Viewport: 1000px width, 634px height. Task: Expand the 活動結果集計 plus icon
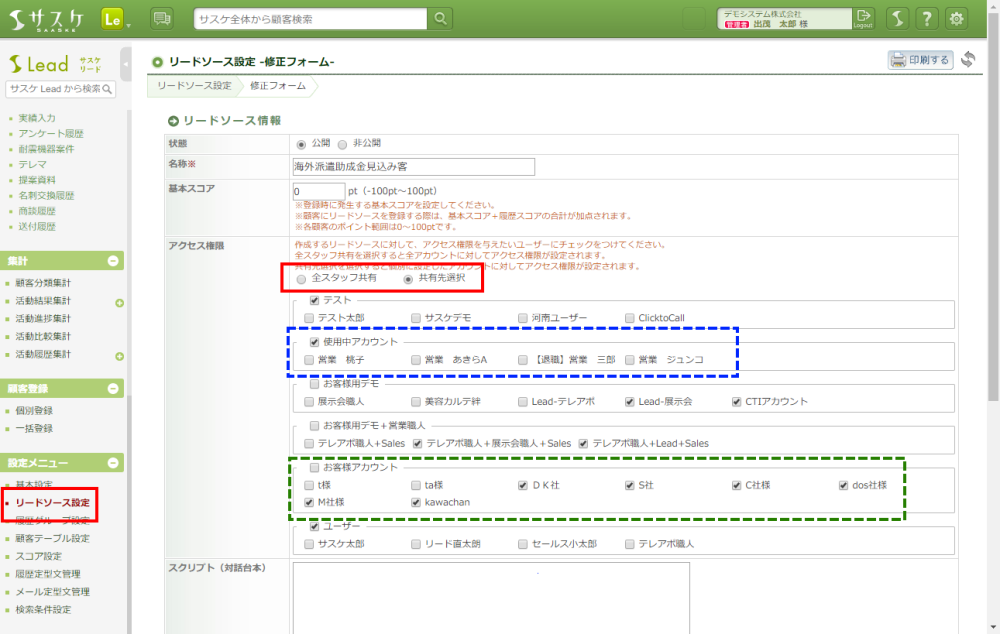pyautogui.click(x=119, y=302)
